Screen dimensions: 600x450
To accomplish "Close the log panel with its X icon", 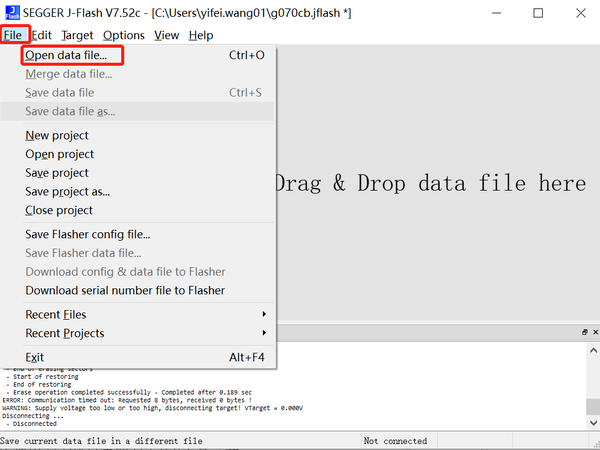I will (595, 332).
